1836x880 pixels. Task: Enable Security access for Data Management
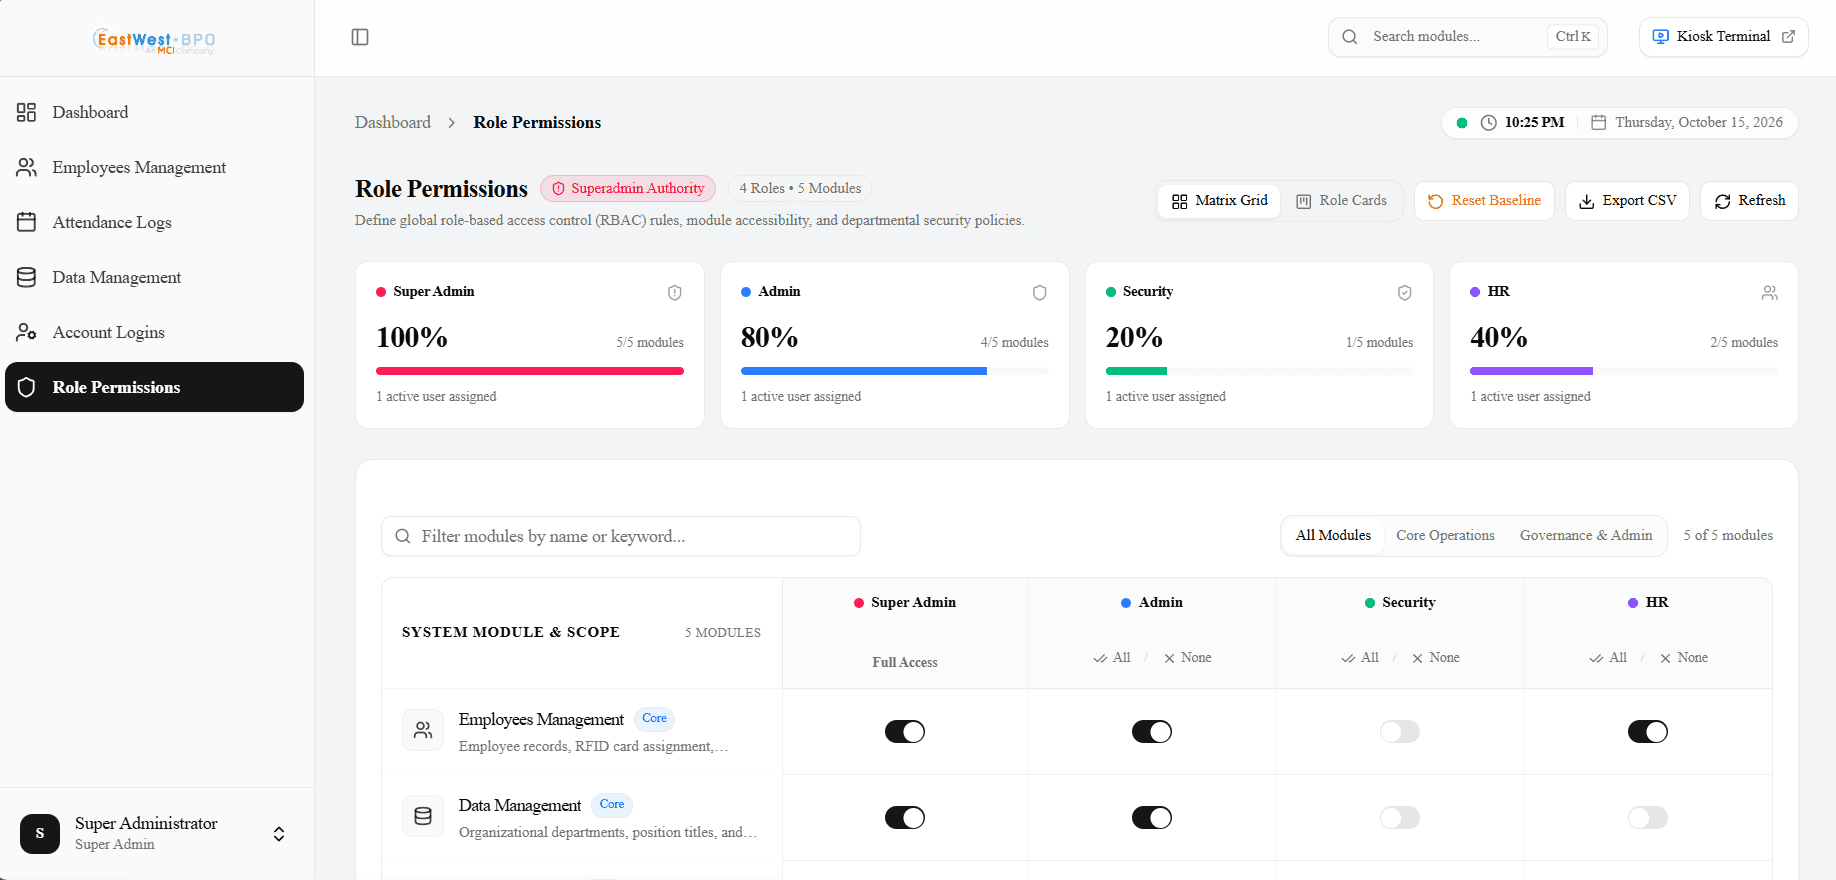pos(1400,818)
